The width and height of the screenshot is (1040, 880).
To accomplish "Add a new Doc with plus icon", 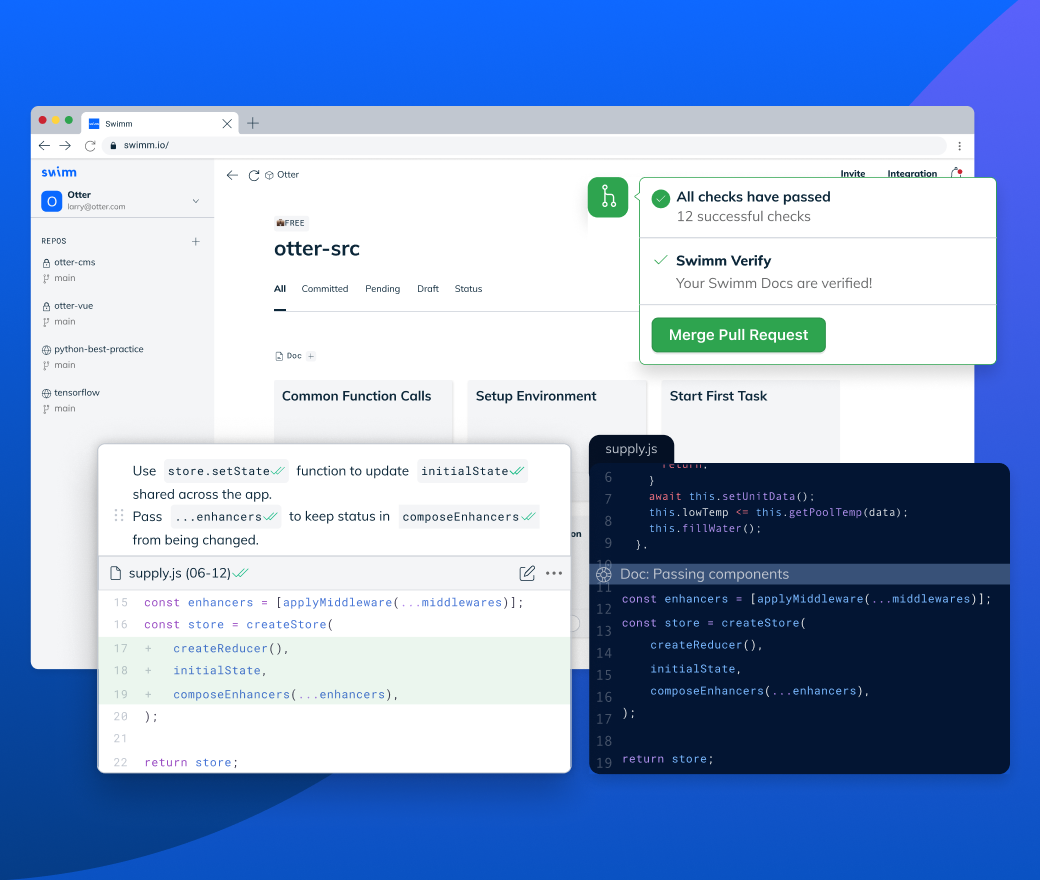I will 311,356.
